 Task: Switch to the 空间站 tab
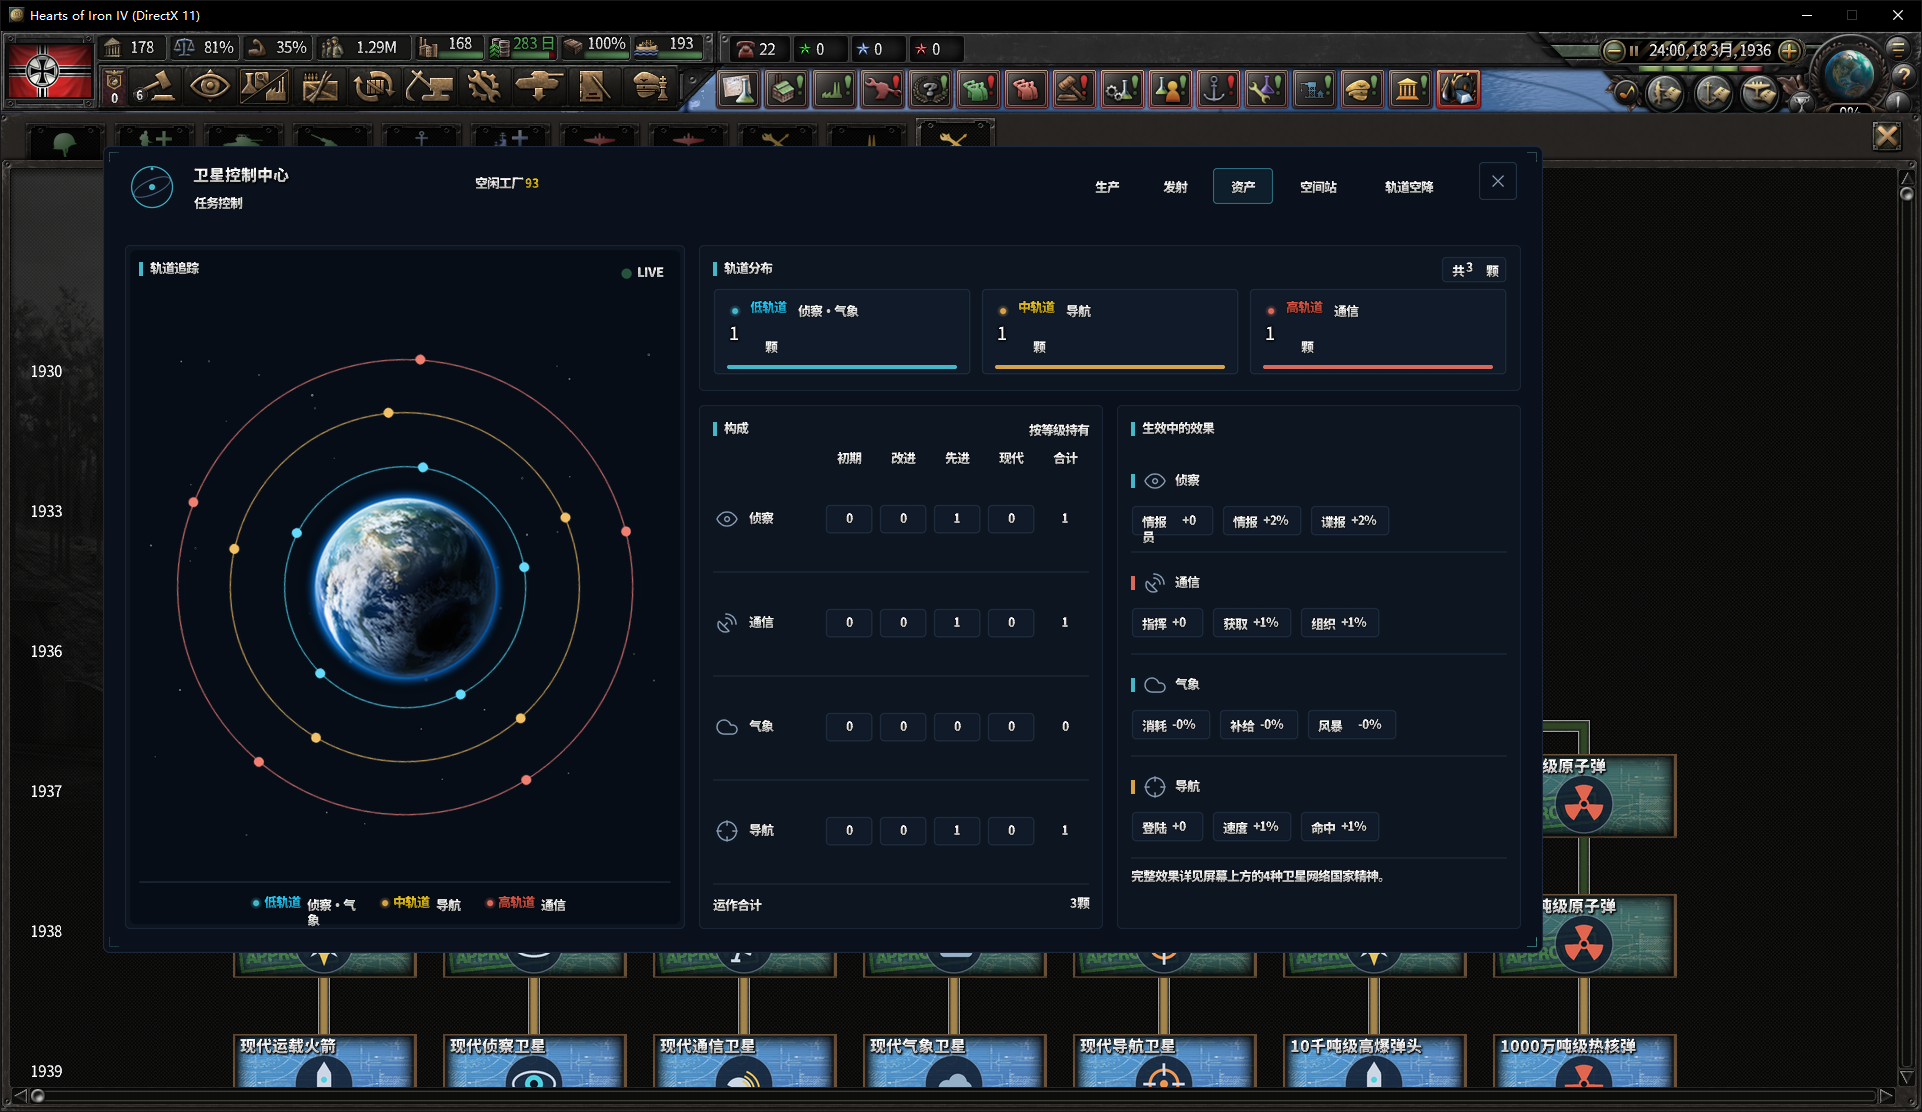(1318, 187)
